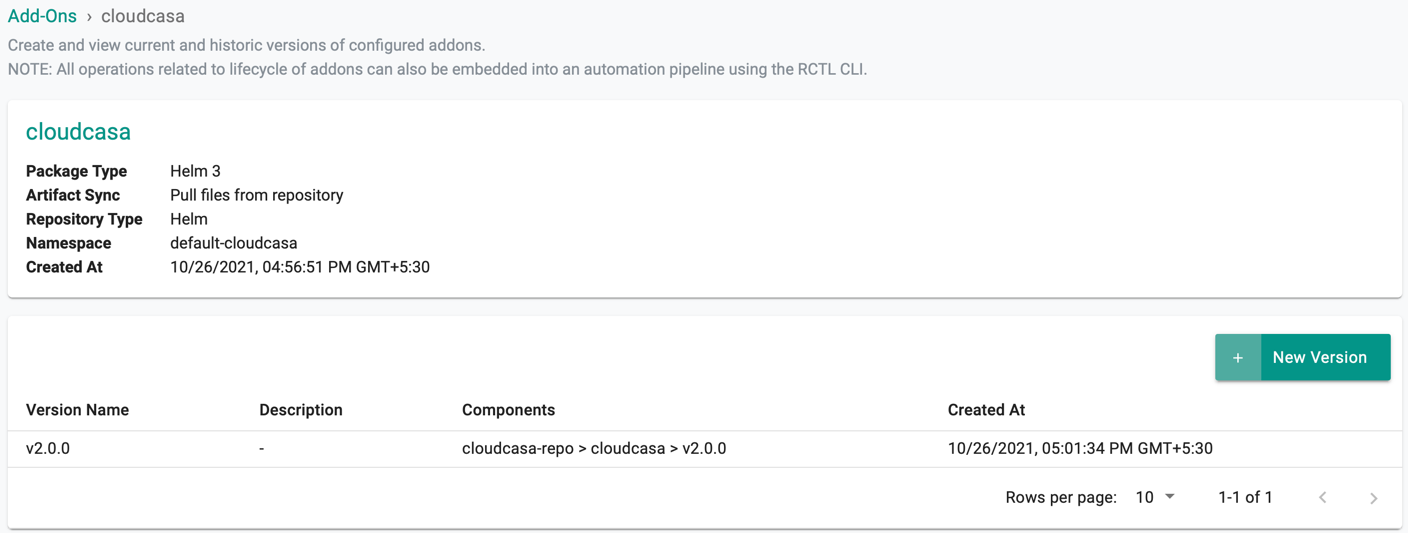Click the breadcrumb separator chevron

89,17
